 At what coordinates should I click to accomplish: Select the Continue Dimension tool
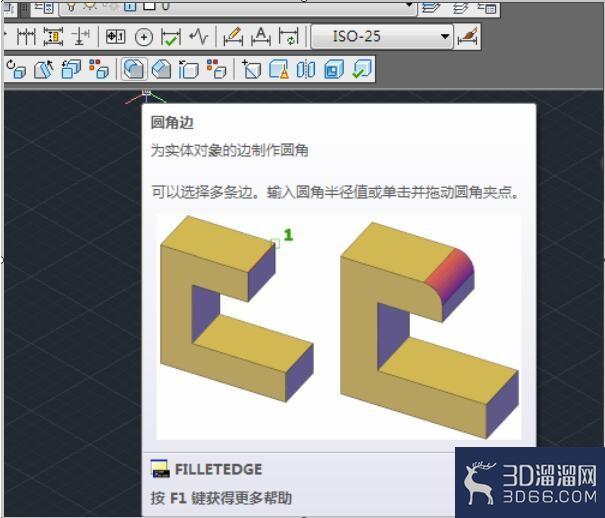[26, 37]
